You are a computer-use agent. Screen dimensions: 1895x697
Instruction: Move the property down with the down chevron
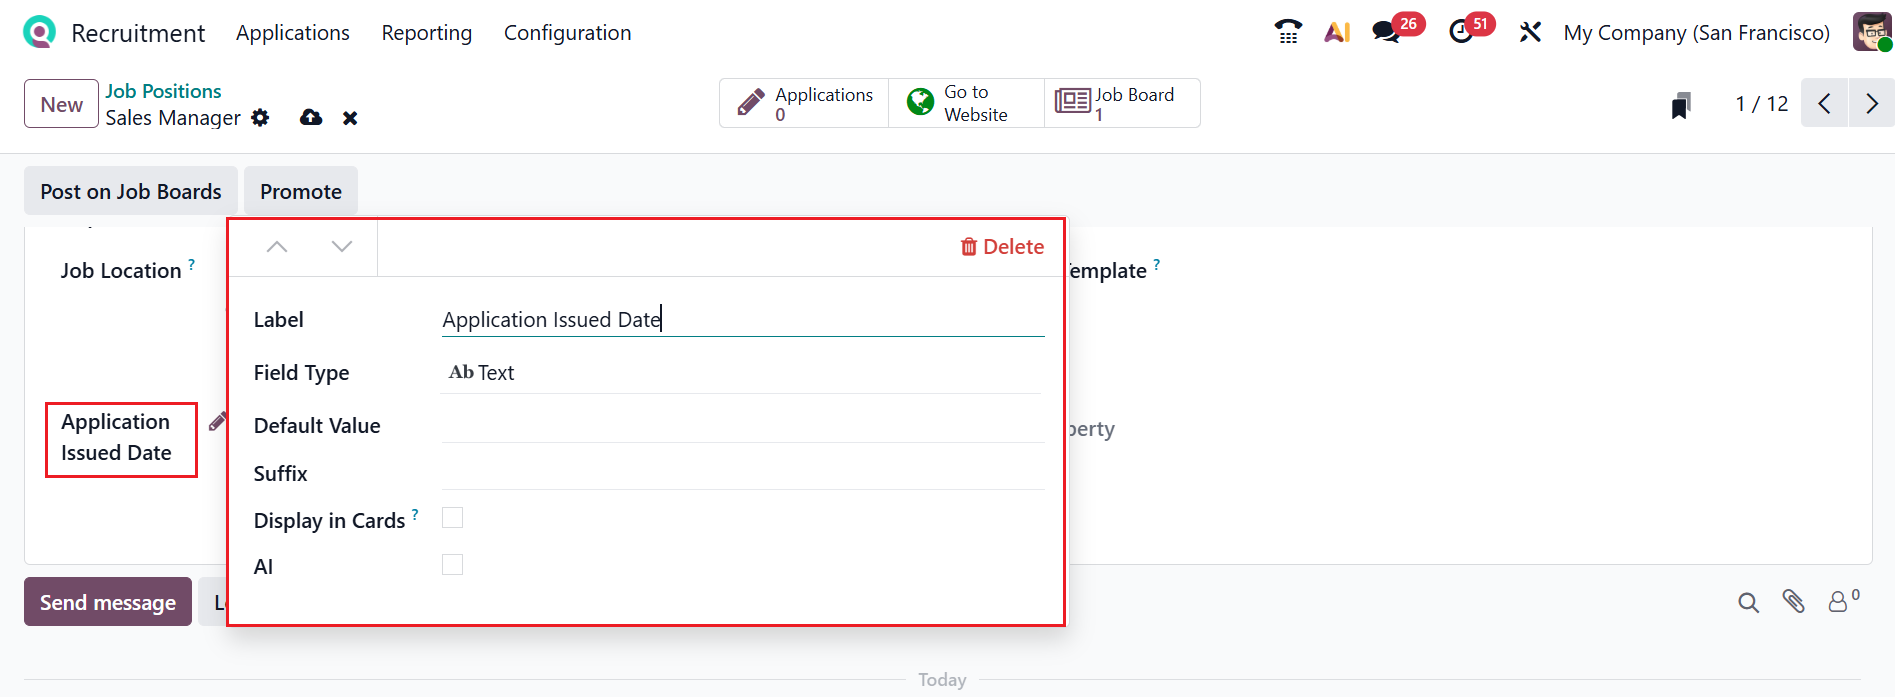[342, 247]
